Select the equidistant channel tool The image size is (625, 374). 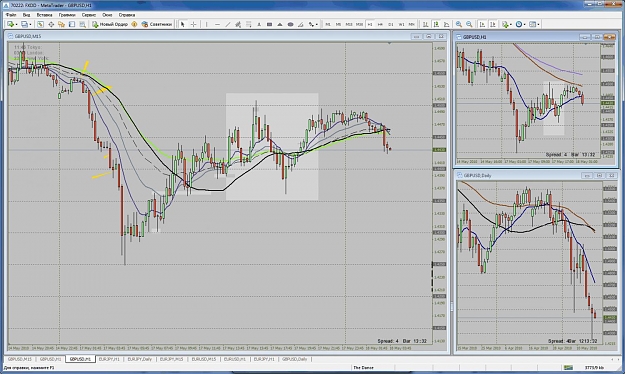[x=238, y=24]
